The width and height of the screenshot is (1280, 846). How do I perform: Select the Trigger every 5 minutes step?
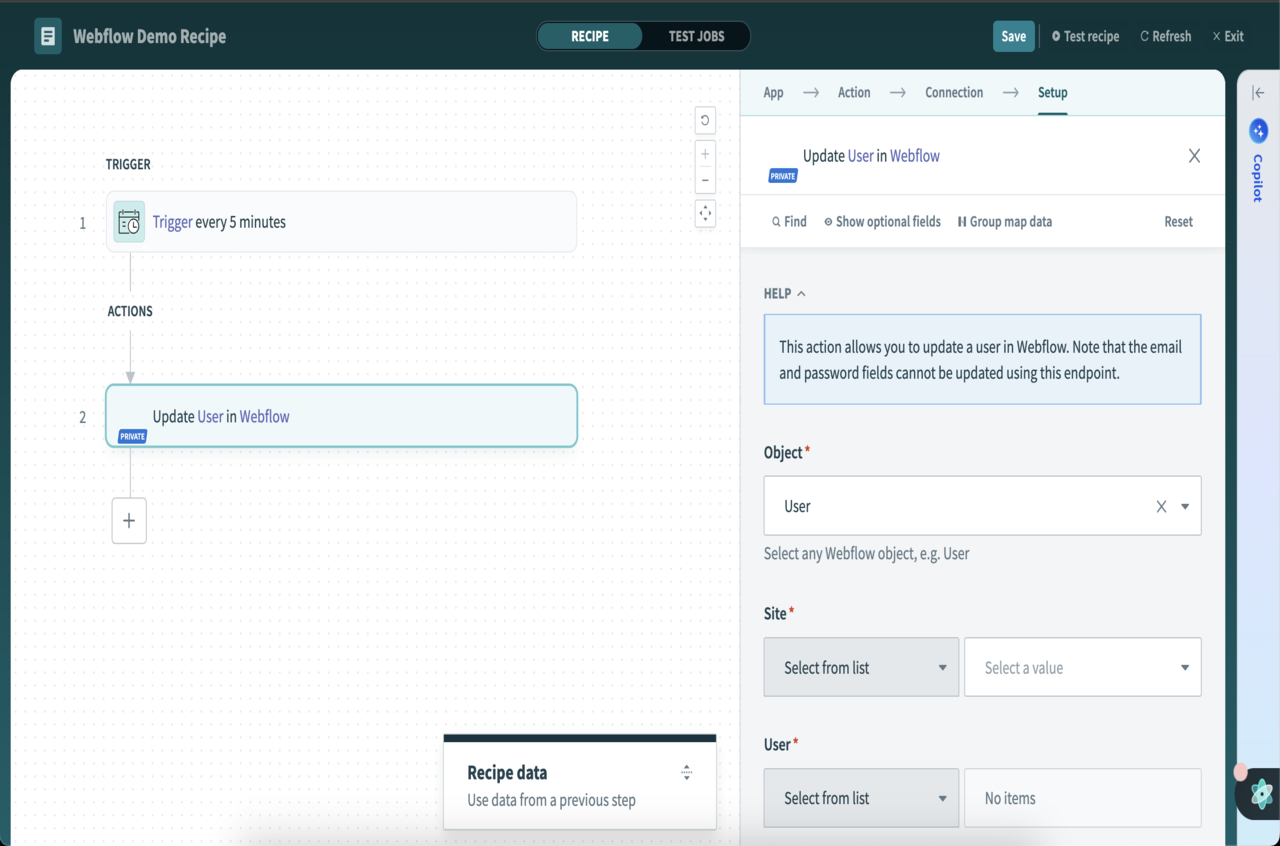coord(341,222)
